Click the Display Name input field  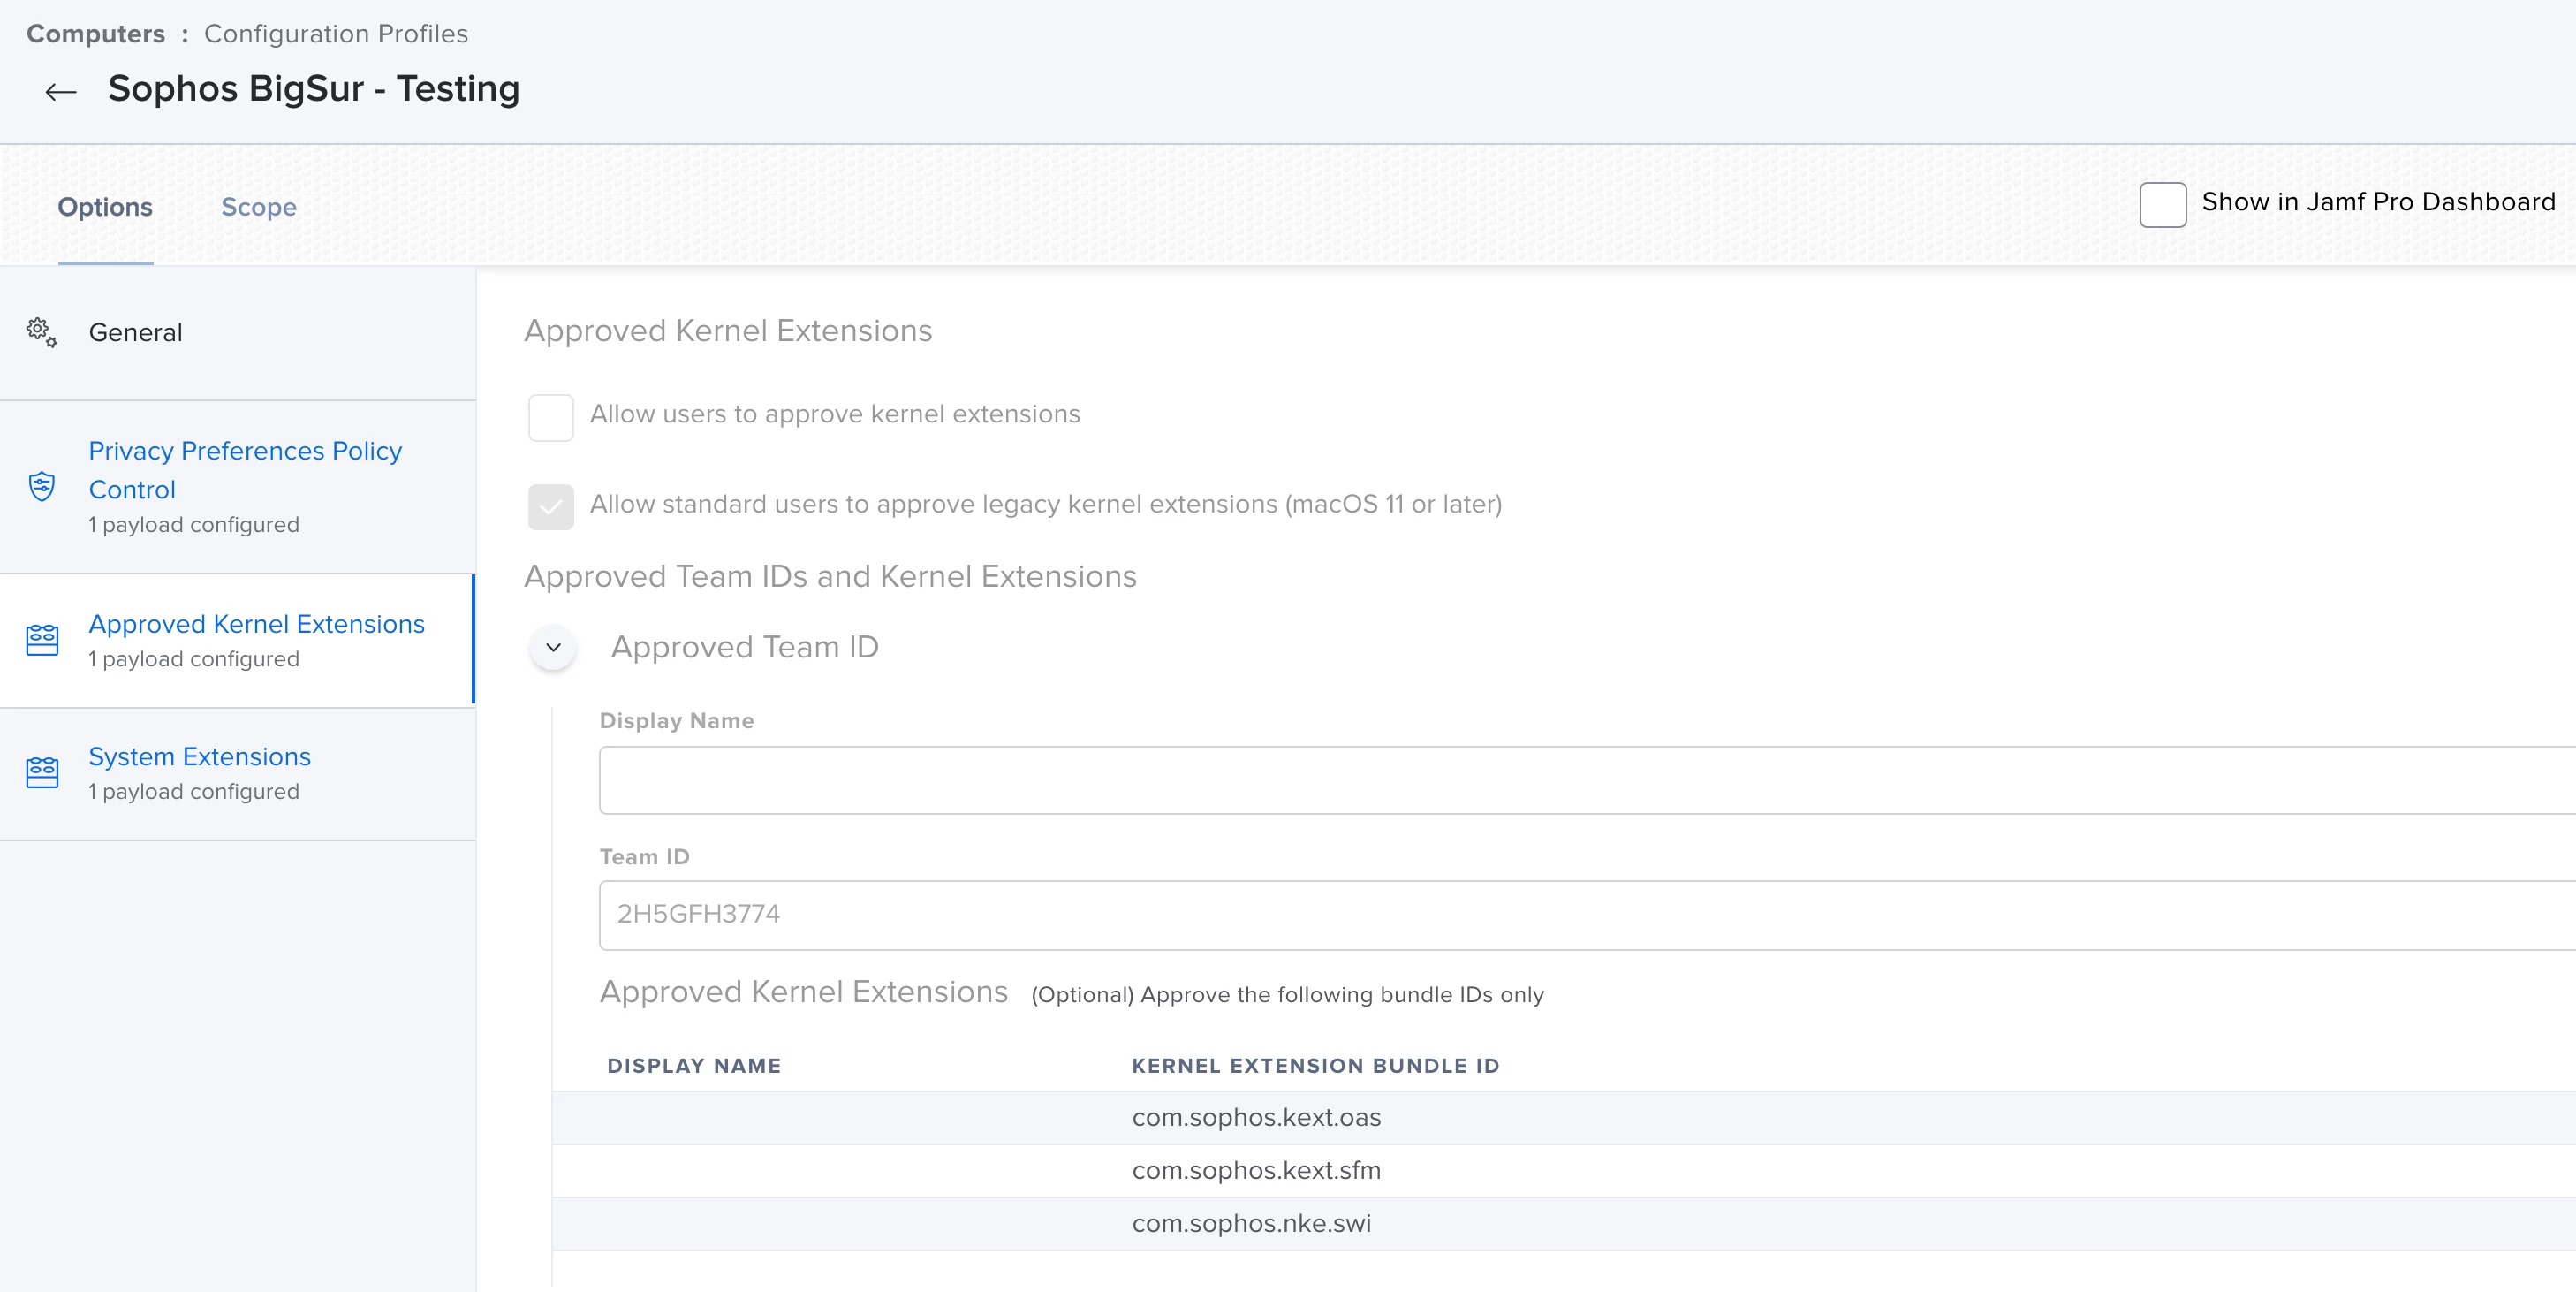click(1587, 780)
